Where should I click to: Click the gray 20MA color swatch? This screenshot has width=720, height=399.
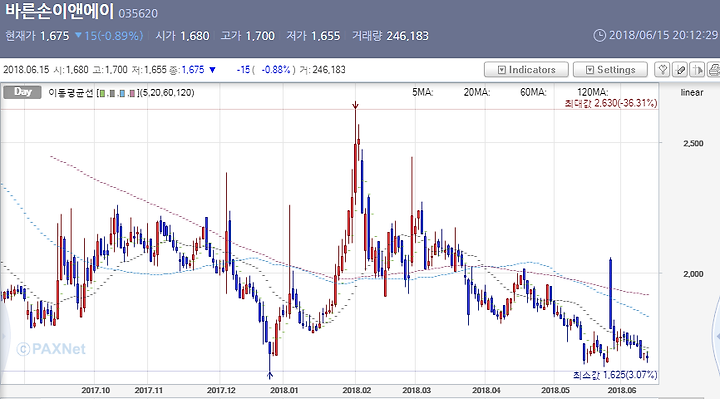pyautogui.click(x=112, y=93)
